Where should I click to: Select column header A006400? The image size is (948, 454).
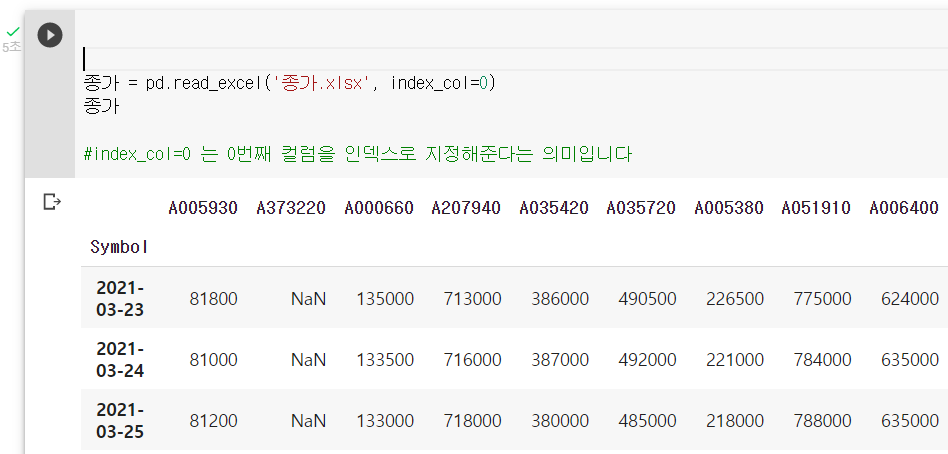[x=904, y=208]
